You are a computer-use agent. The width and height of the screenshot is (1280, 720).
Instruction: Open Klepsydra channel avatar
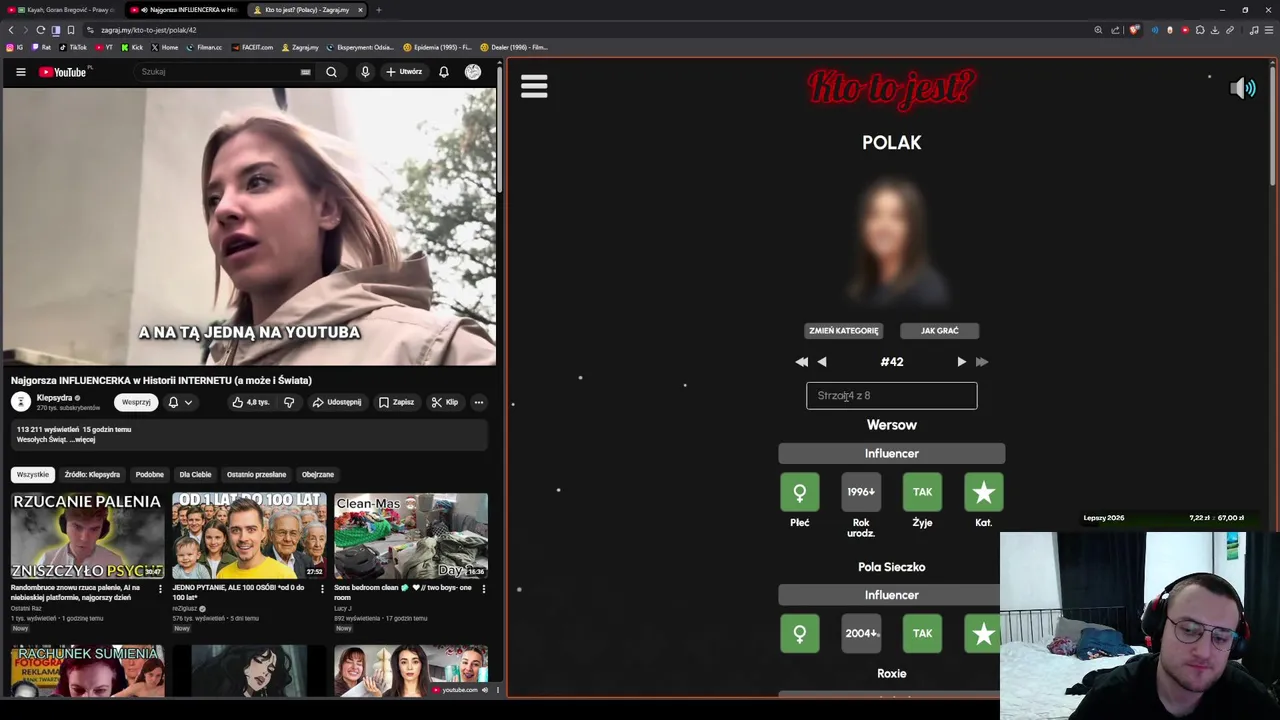[21, 401]
